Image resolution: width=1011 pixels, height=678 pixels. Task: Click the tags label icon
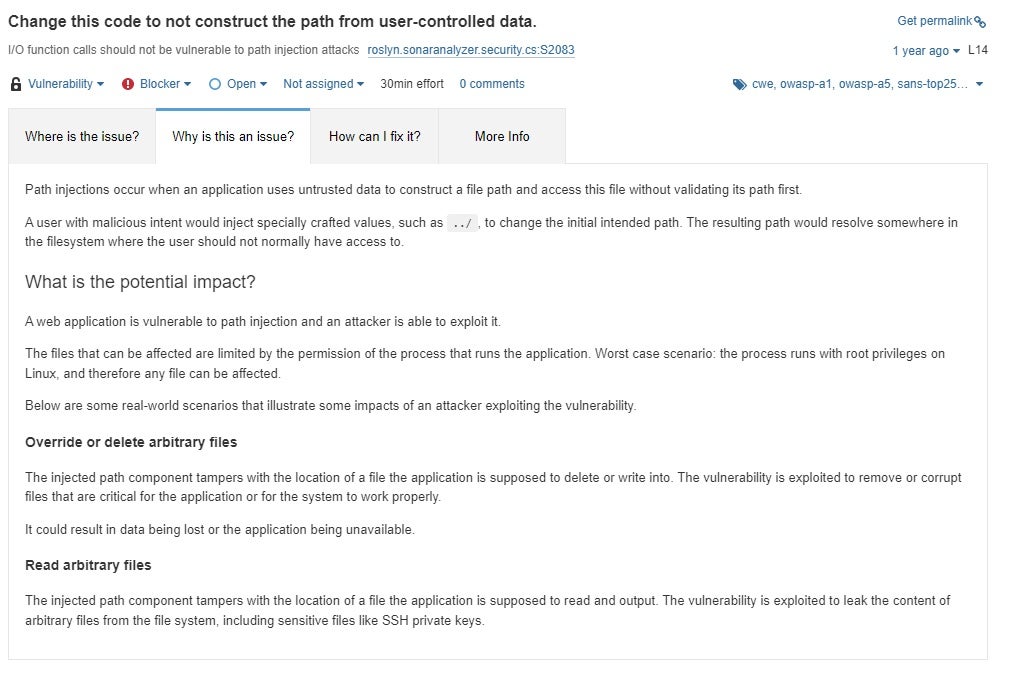(x=740, y=85)
